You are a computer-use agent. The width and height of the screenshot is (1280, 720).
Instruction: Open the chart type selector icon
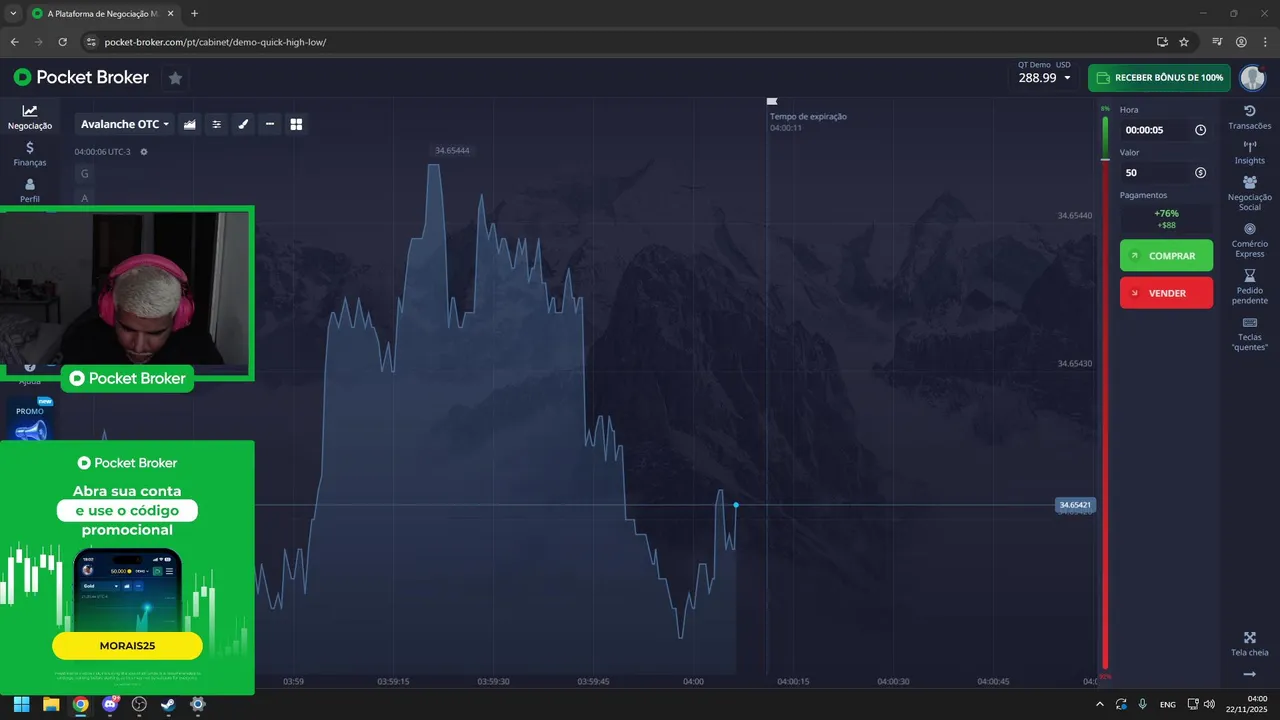point(190,124)
